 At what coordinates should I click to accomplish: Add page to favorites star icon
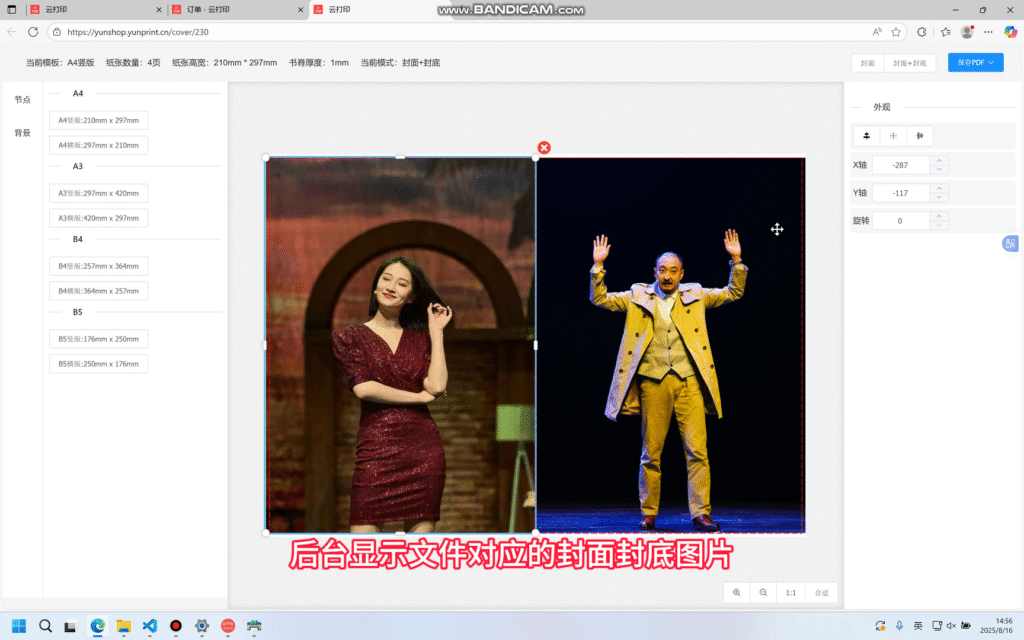click(896, 31)
